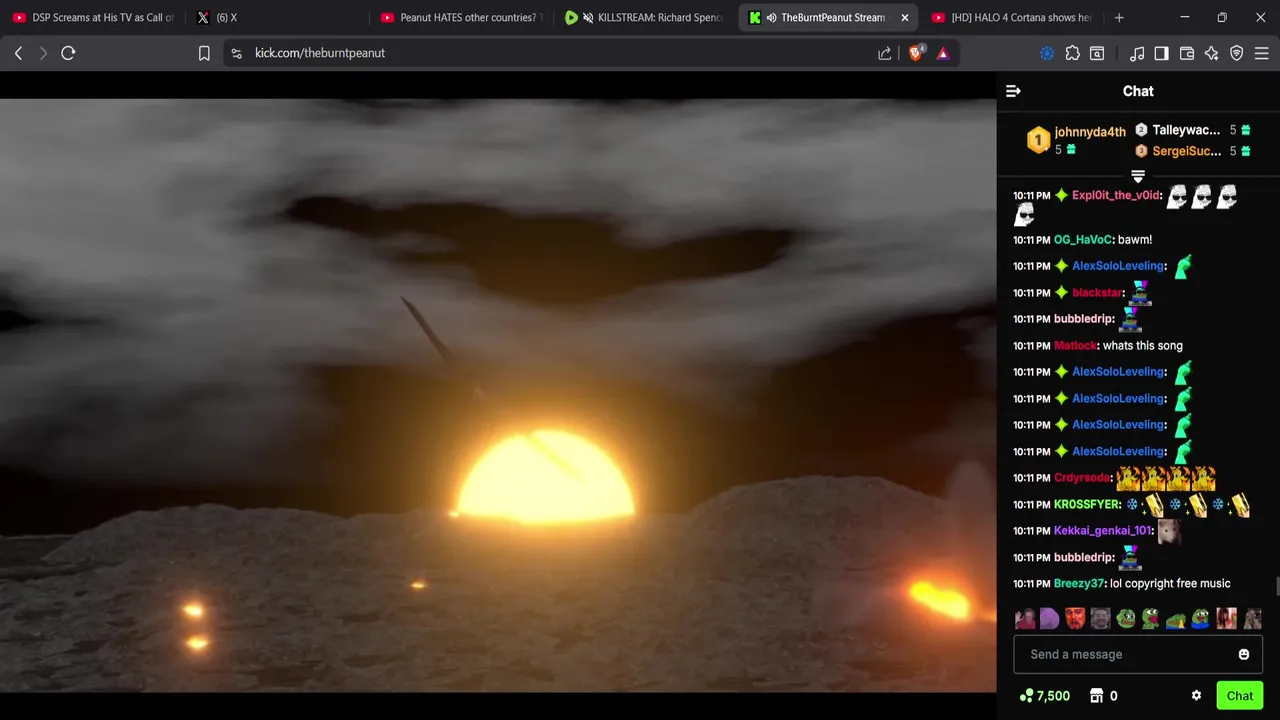
Task: Click the chat scrollbar
Action: tap(1277, 585)
